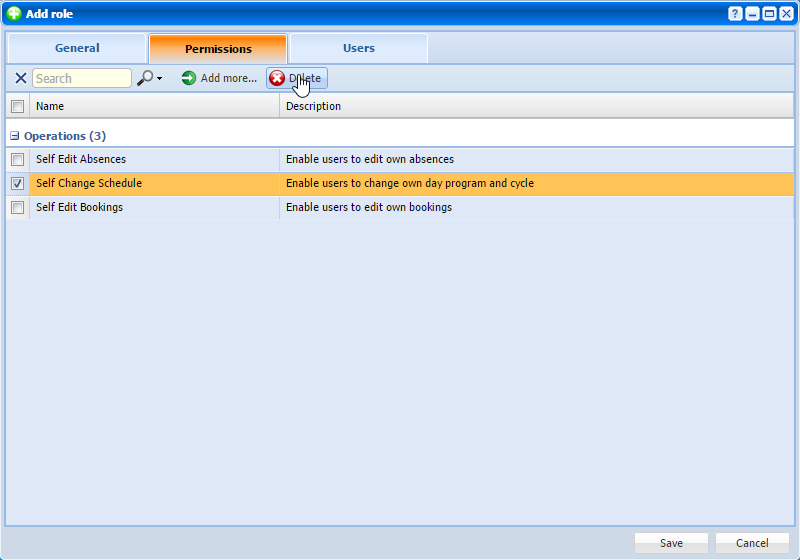Close the Add role dialog
Image resolution: width=800 pixels, height=560 pixels.
pos(786,14)
